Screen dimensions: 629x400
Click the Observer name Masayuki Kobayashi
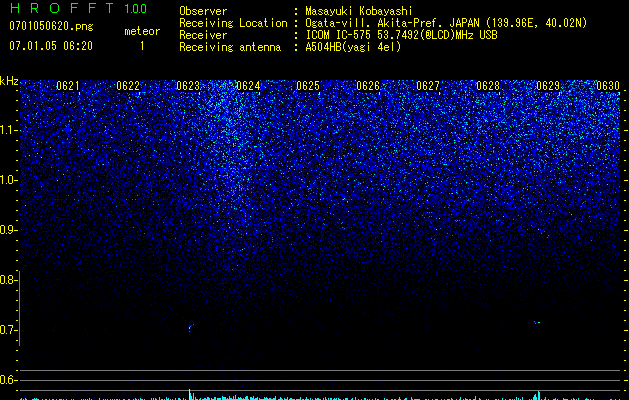[x=359, y=11]
